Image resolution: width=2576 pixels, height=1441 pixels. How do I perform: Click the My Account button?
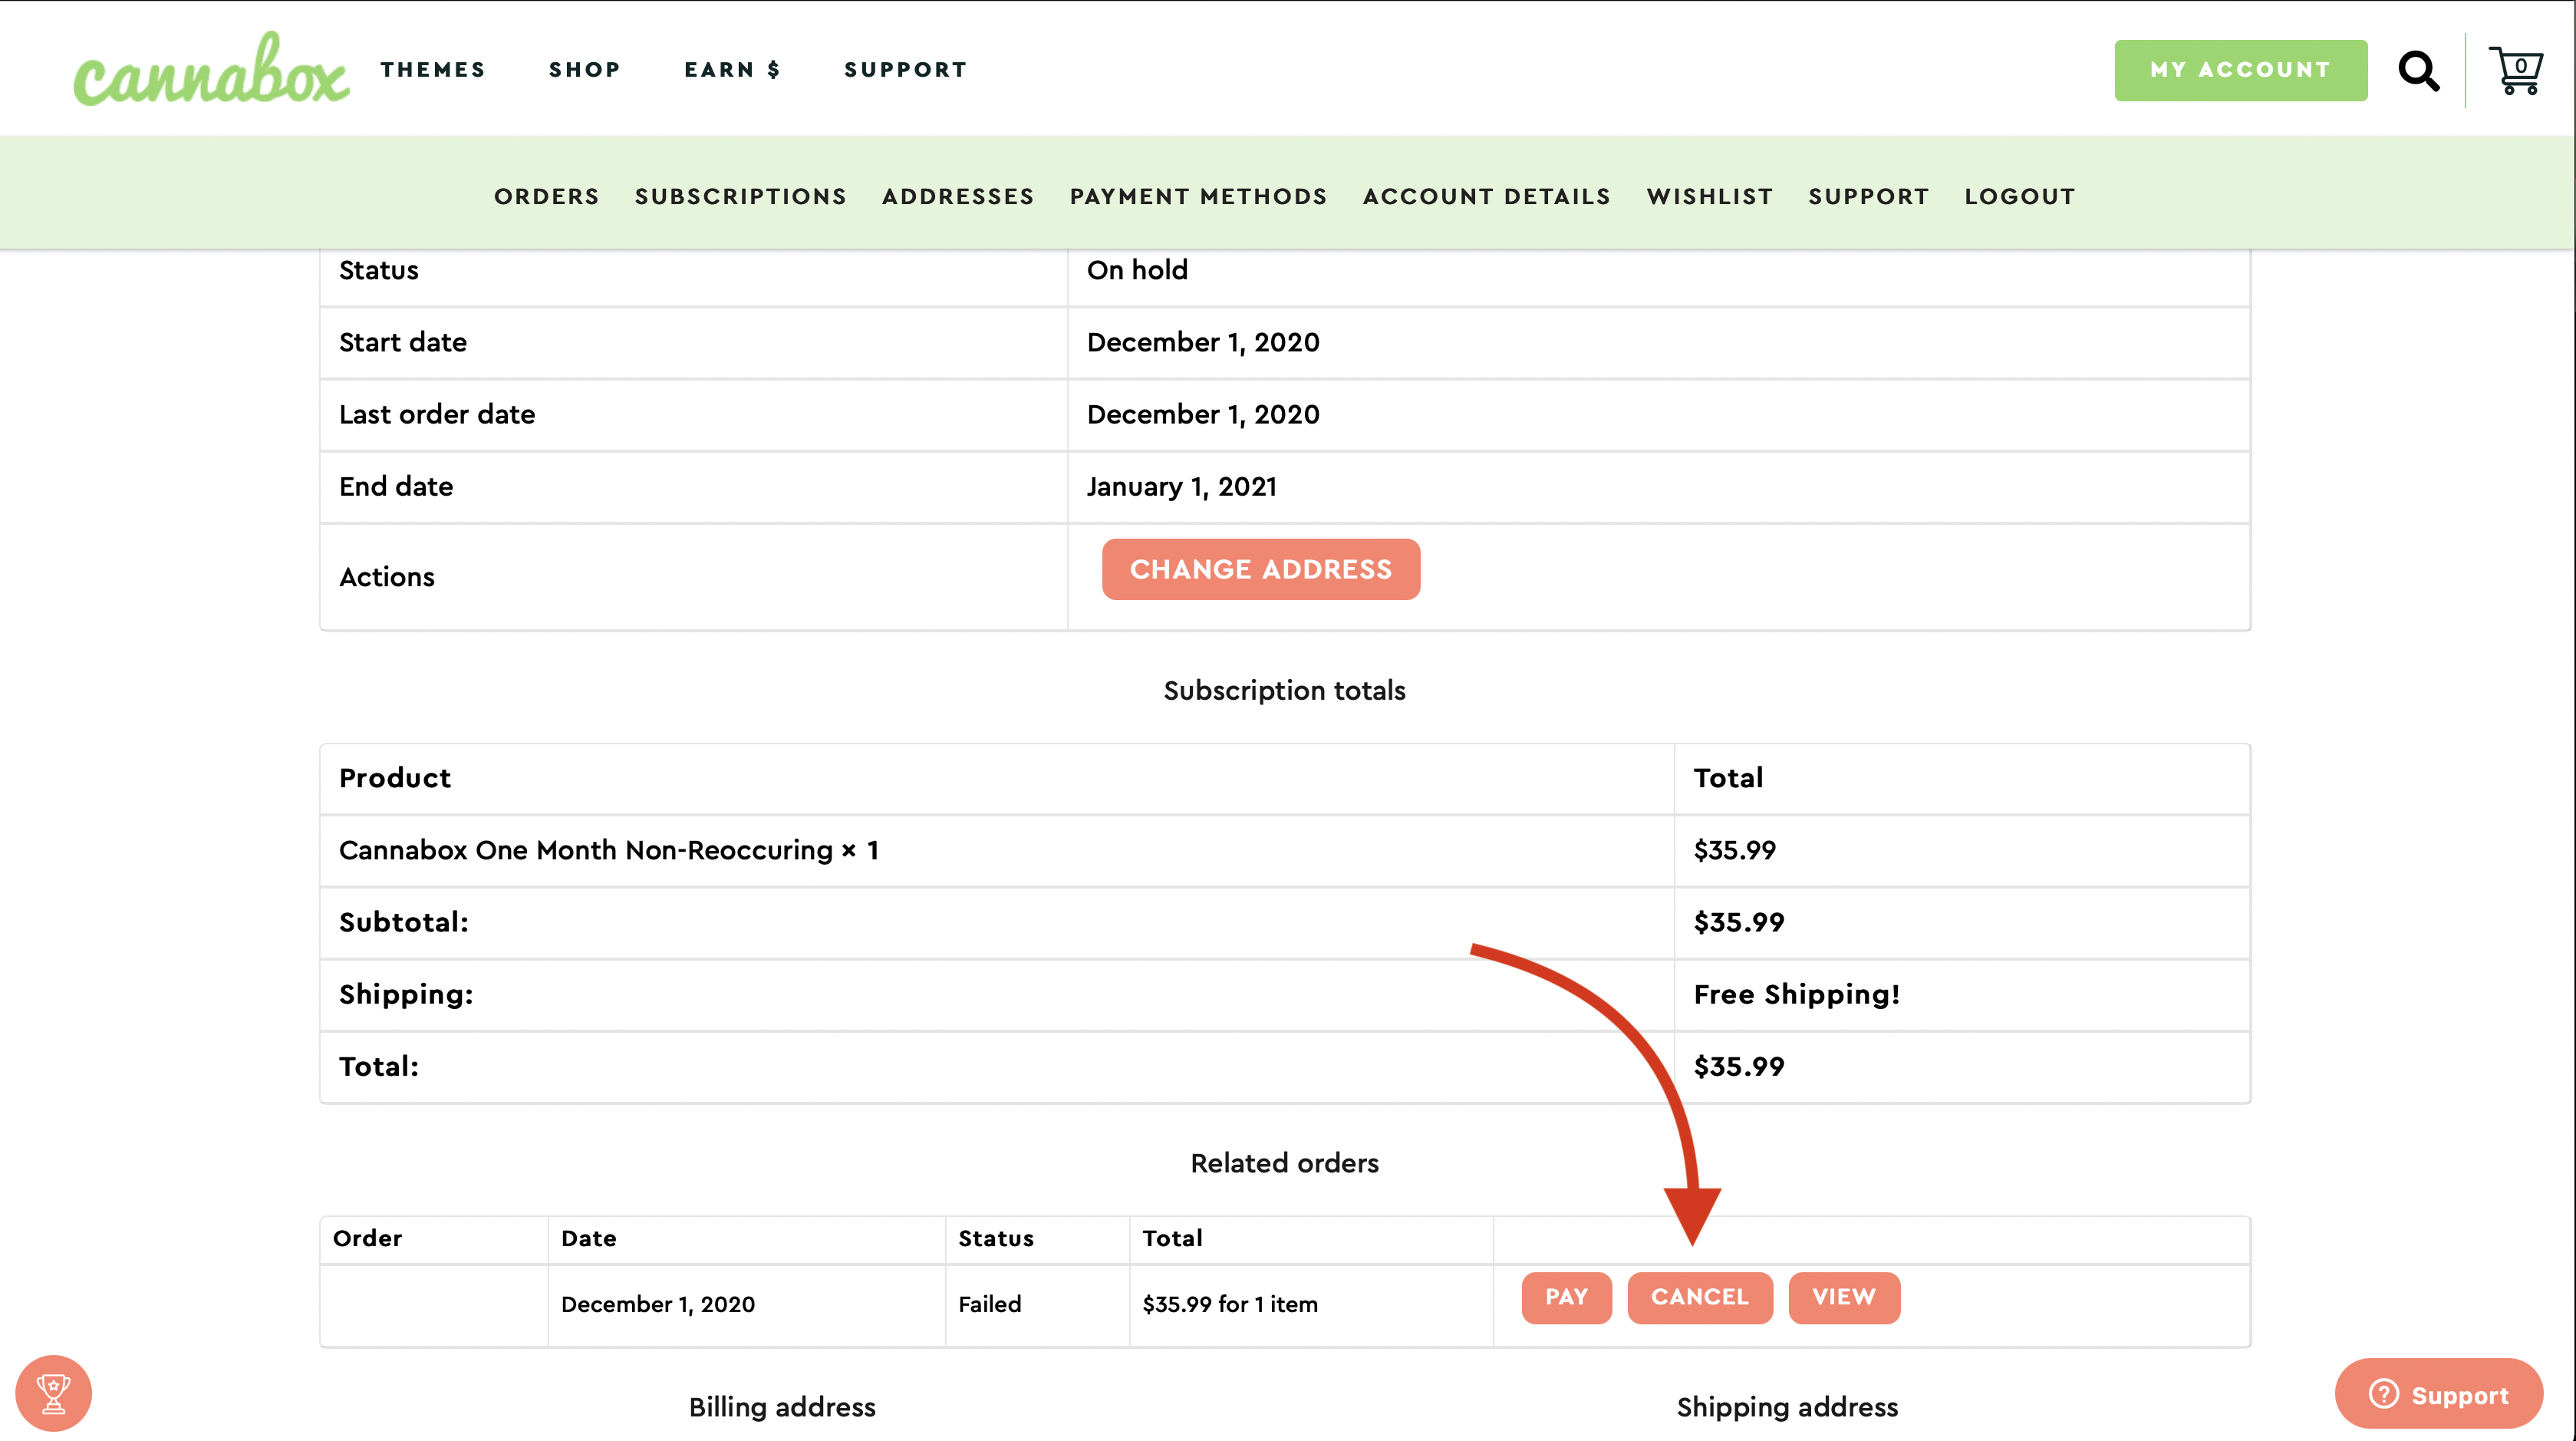(x=2240, y=70)
